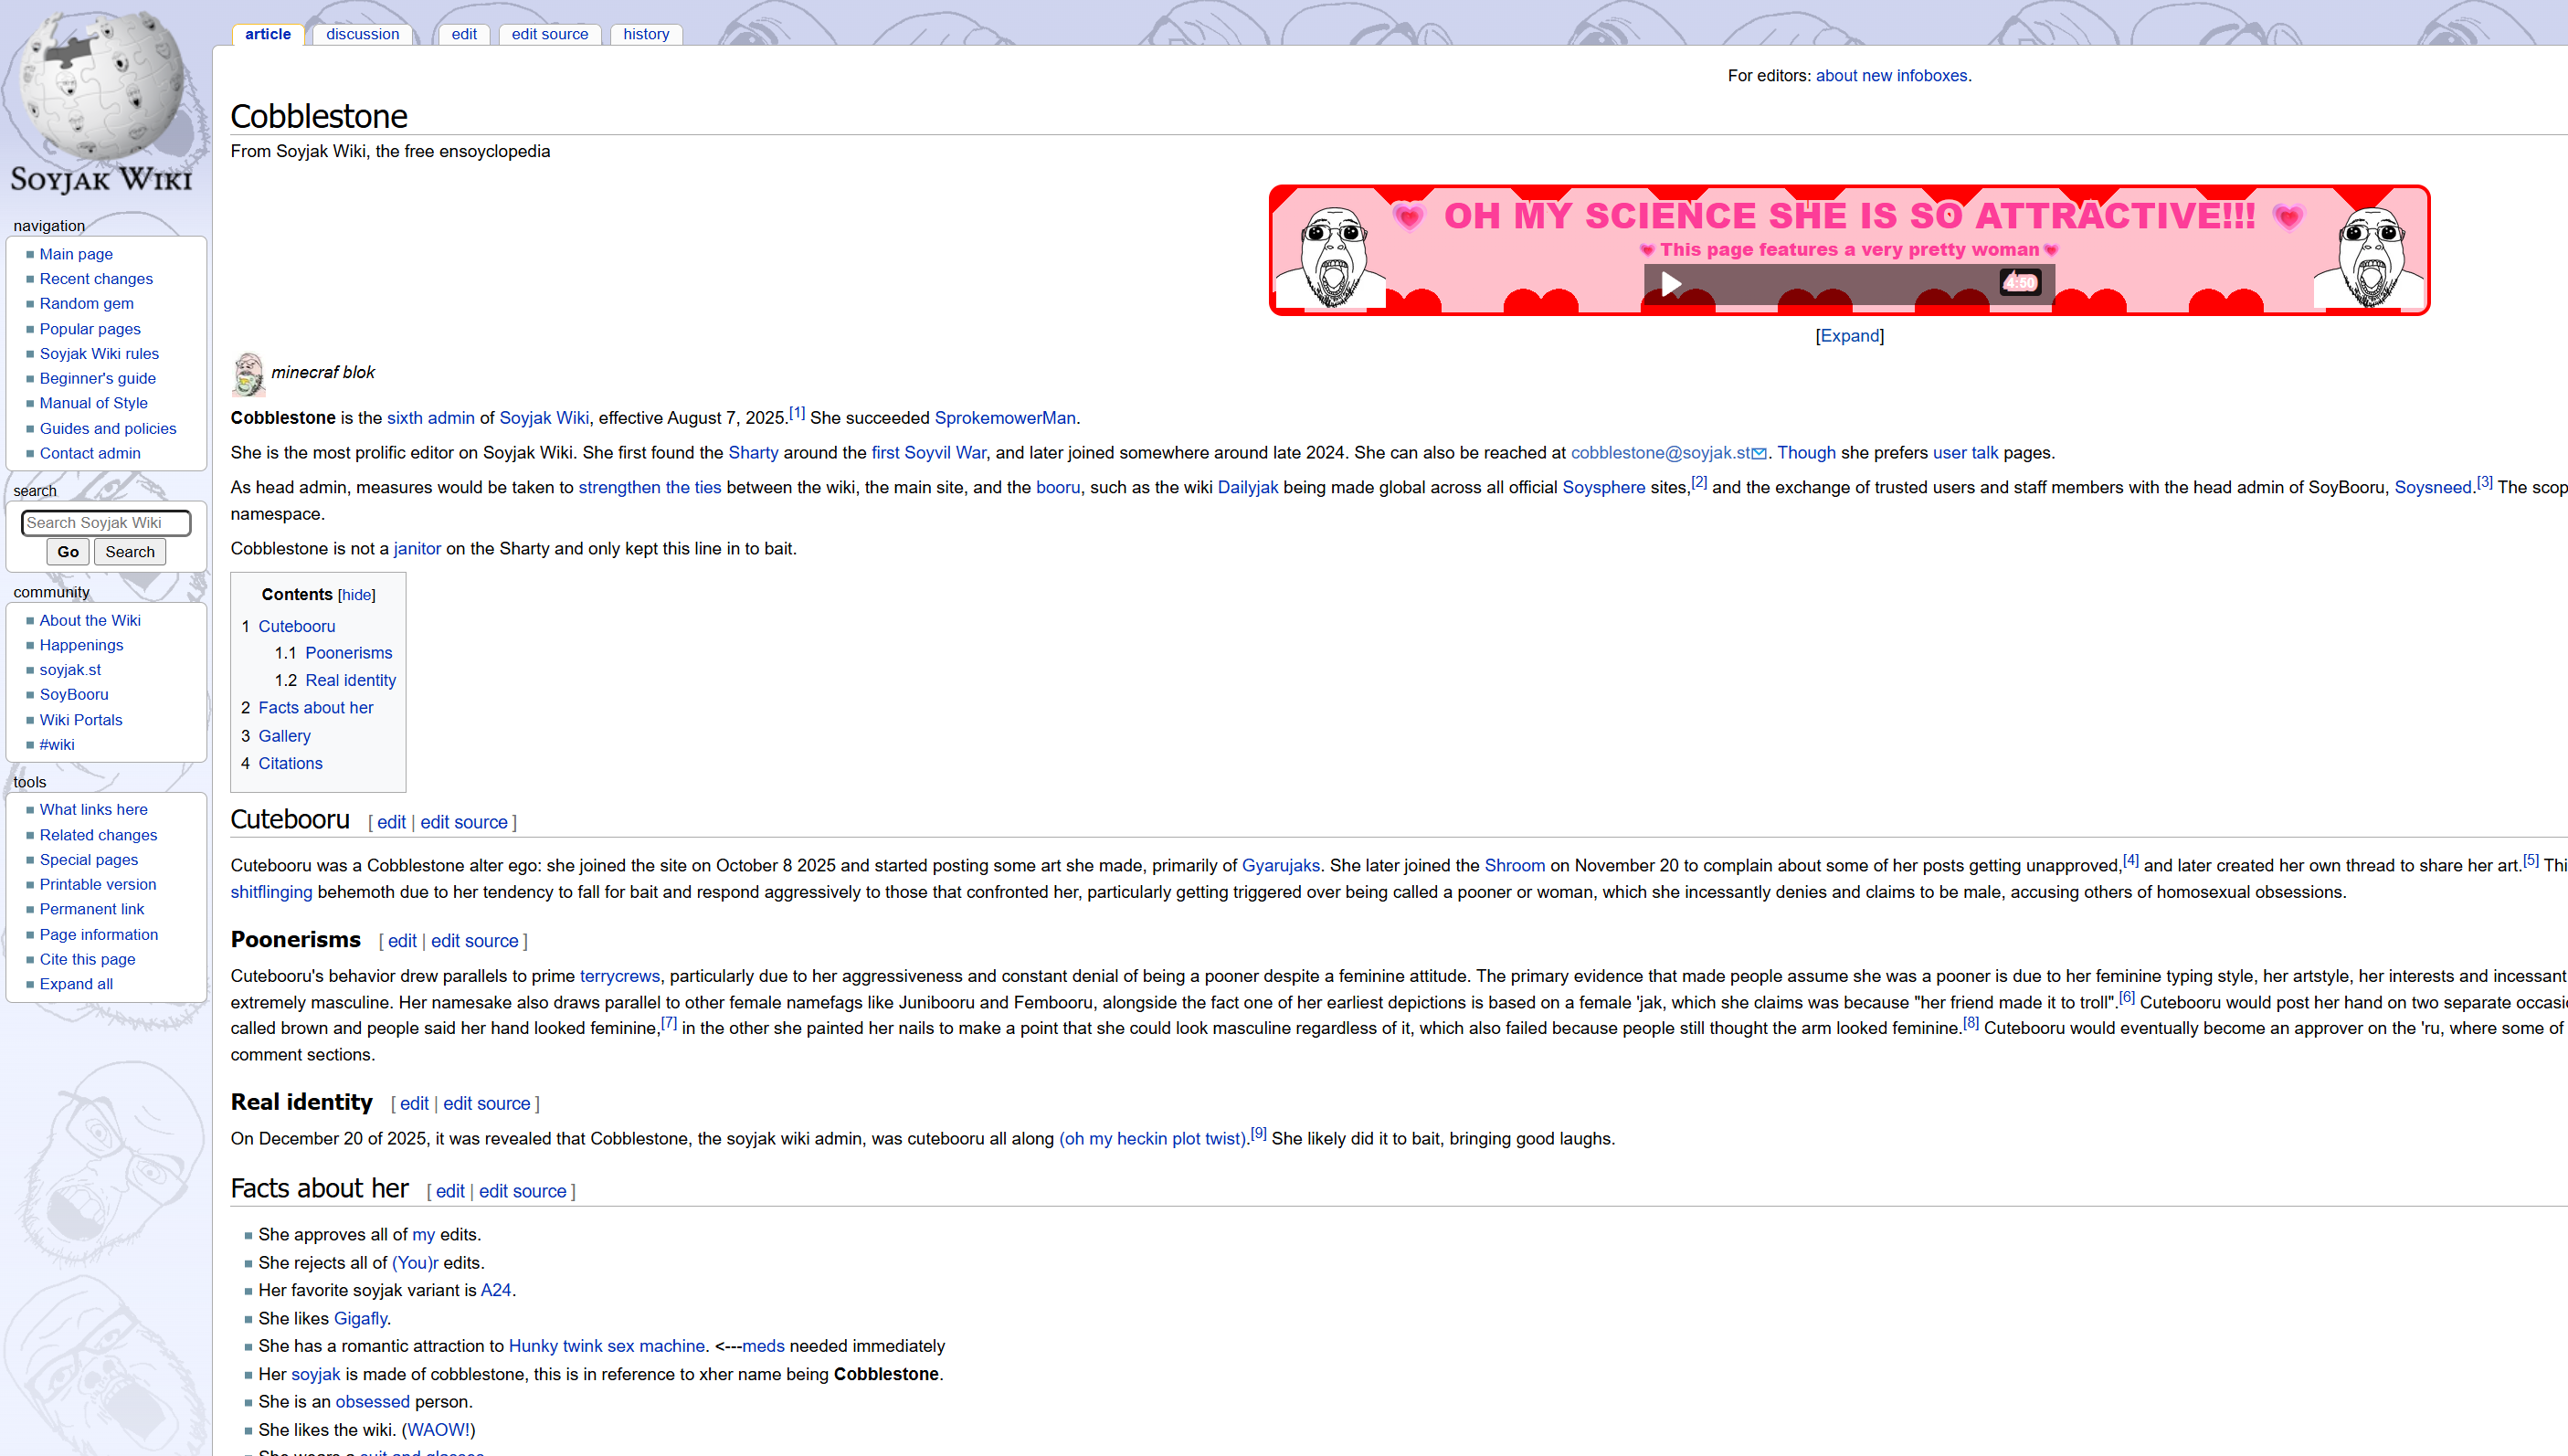
Task: Click the Search Soyjak Wiki input field
Action: pos(106,523)
